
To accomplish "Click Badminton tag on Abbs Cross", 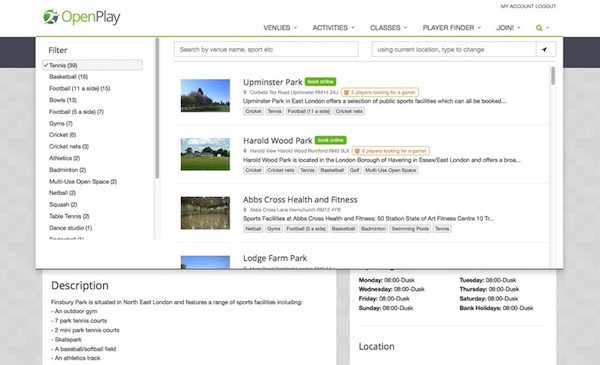I will [x=373, y=229].
